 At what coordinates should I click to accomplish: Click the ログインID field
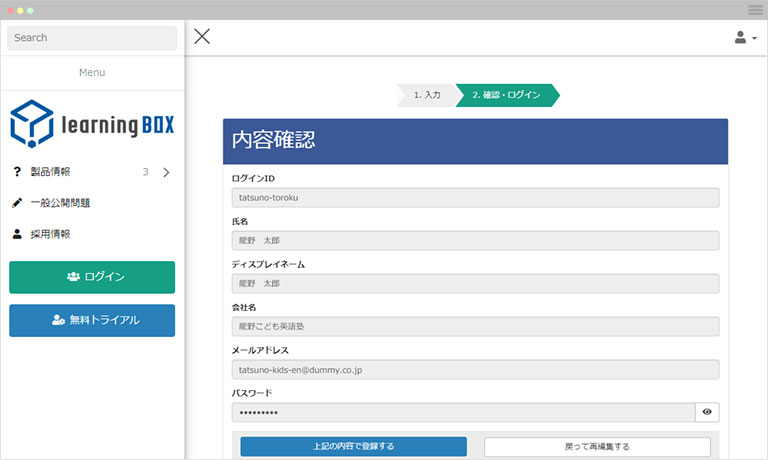tap(475, 198)
